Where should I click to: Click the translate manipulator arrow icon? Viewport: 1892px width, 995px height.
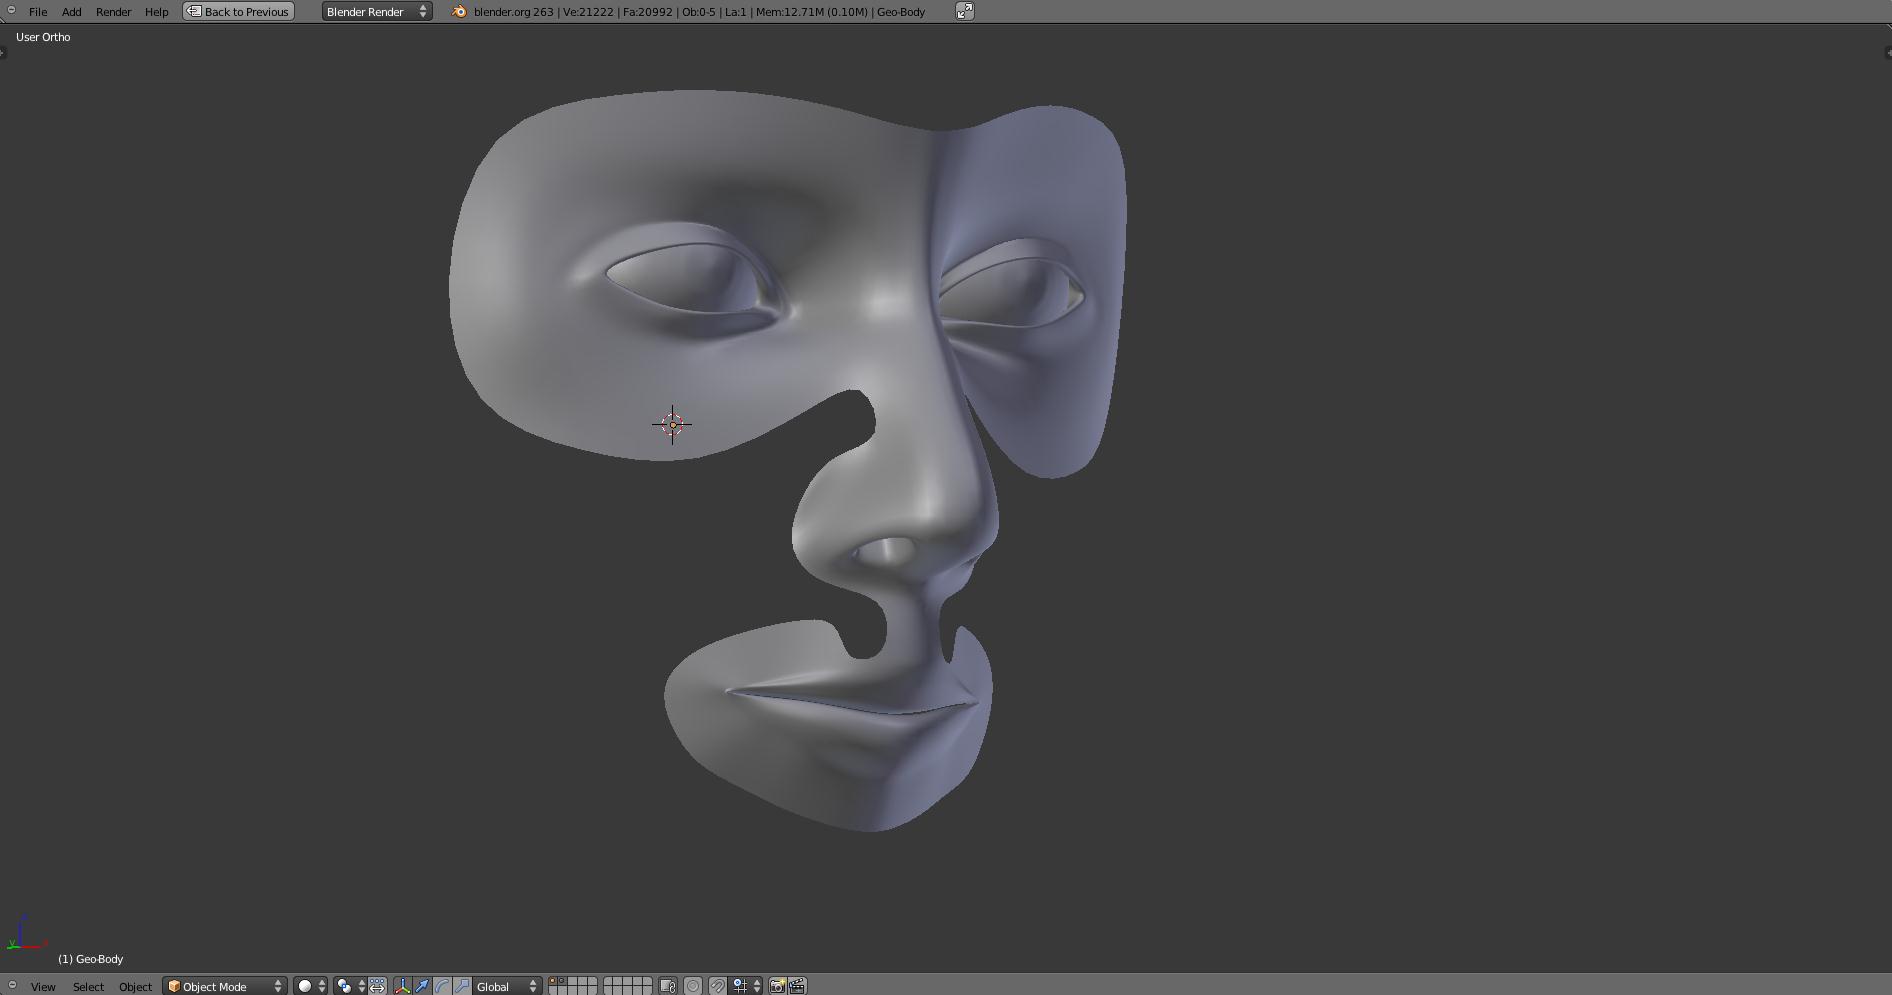click(x=422, y=986)
